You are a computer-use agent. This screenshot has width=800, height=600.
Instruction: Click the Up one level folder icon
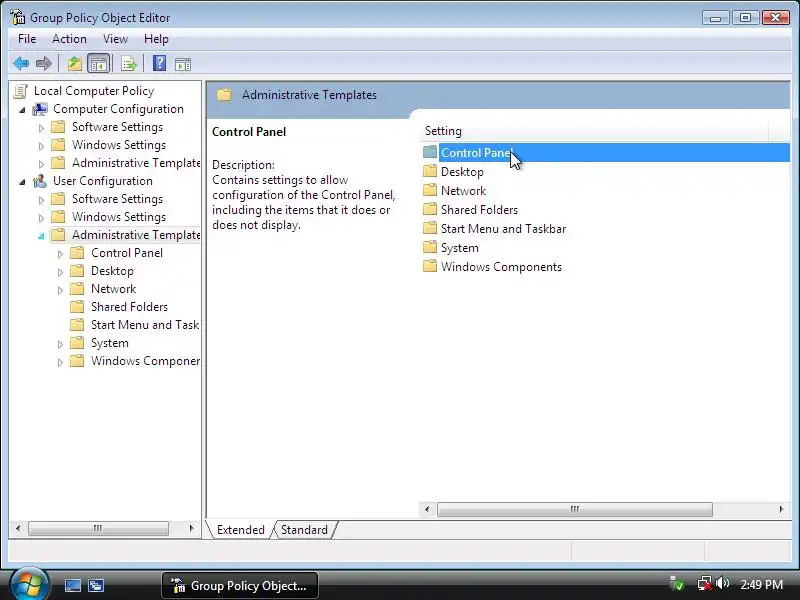pyautogui.click(x=75, y=64)
